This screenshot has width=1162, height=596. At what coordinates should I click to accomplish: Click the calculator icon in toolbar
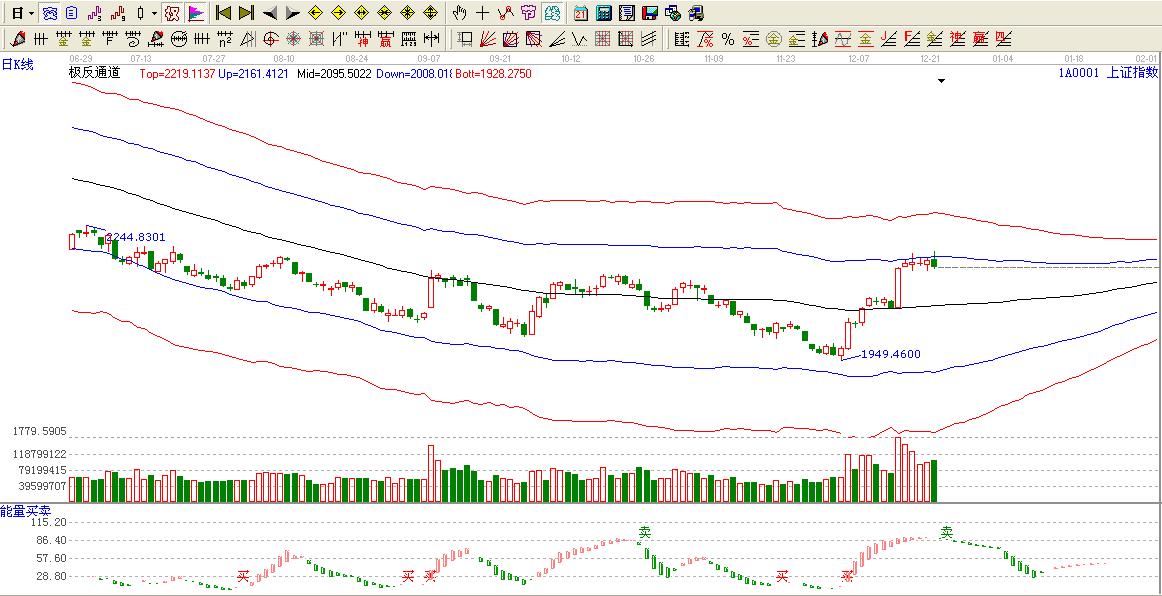click(x=604, y=13)
